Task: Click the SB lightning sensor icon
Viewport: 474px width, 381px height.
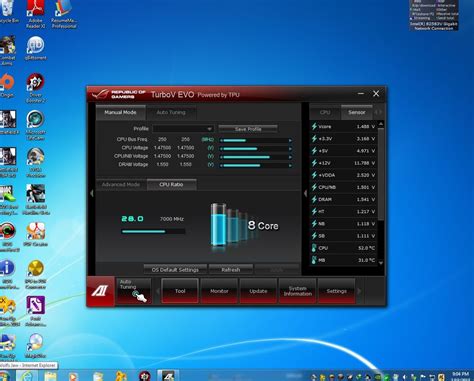Action: [x=314, y=236]
